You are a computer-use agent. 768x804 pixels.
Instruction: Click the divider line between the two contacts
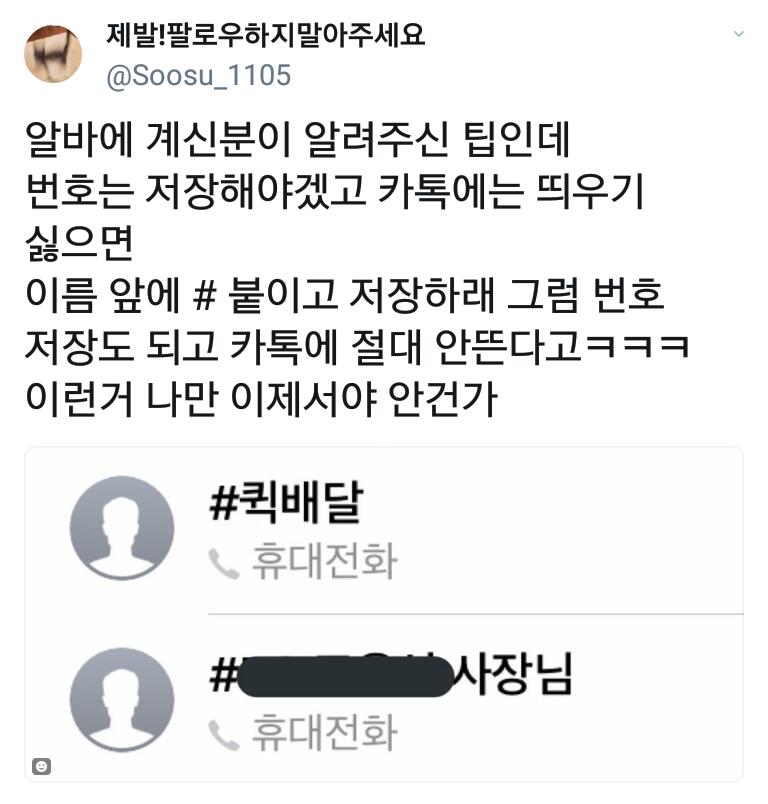[x=476, y=613]
